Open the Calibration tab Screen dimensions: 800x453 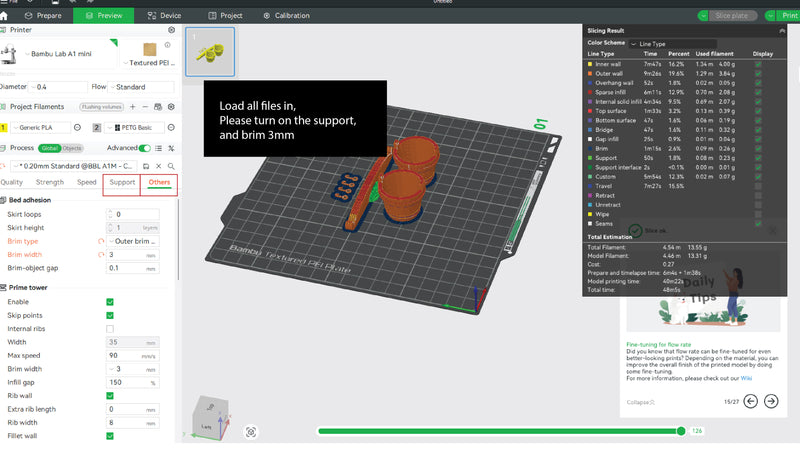point(286,16)
